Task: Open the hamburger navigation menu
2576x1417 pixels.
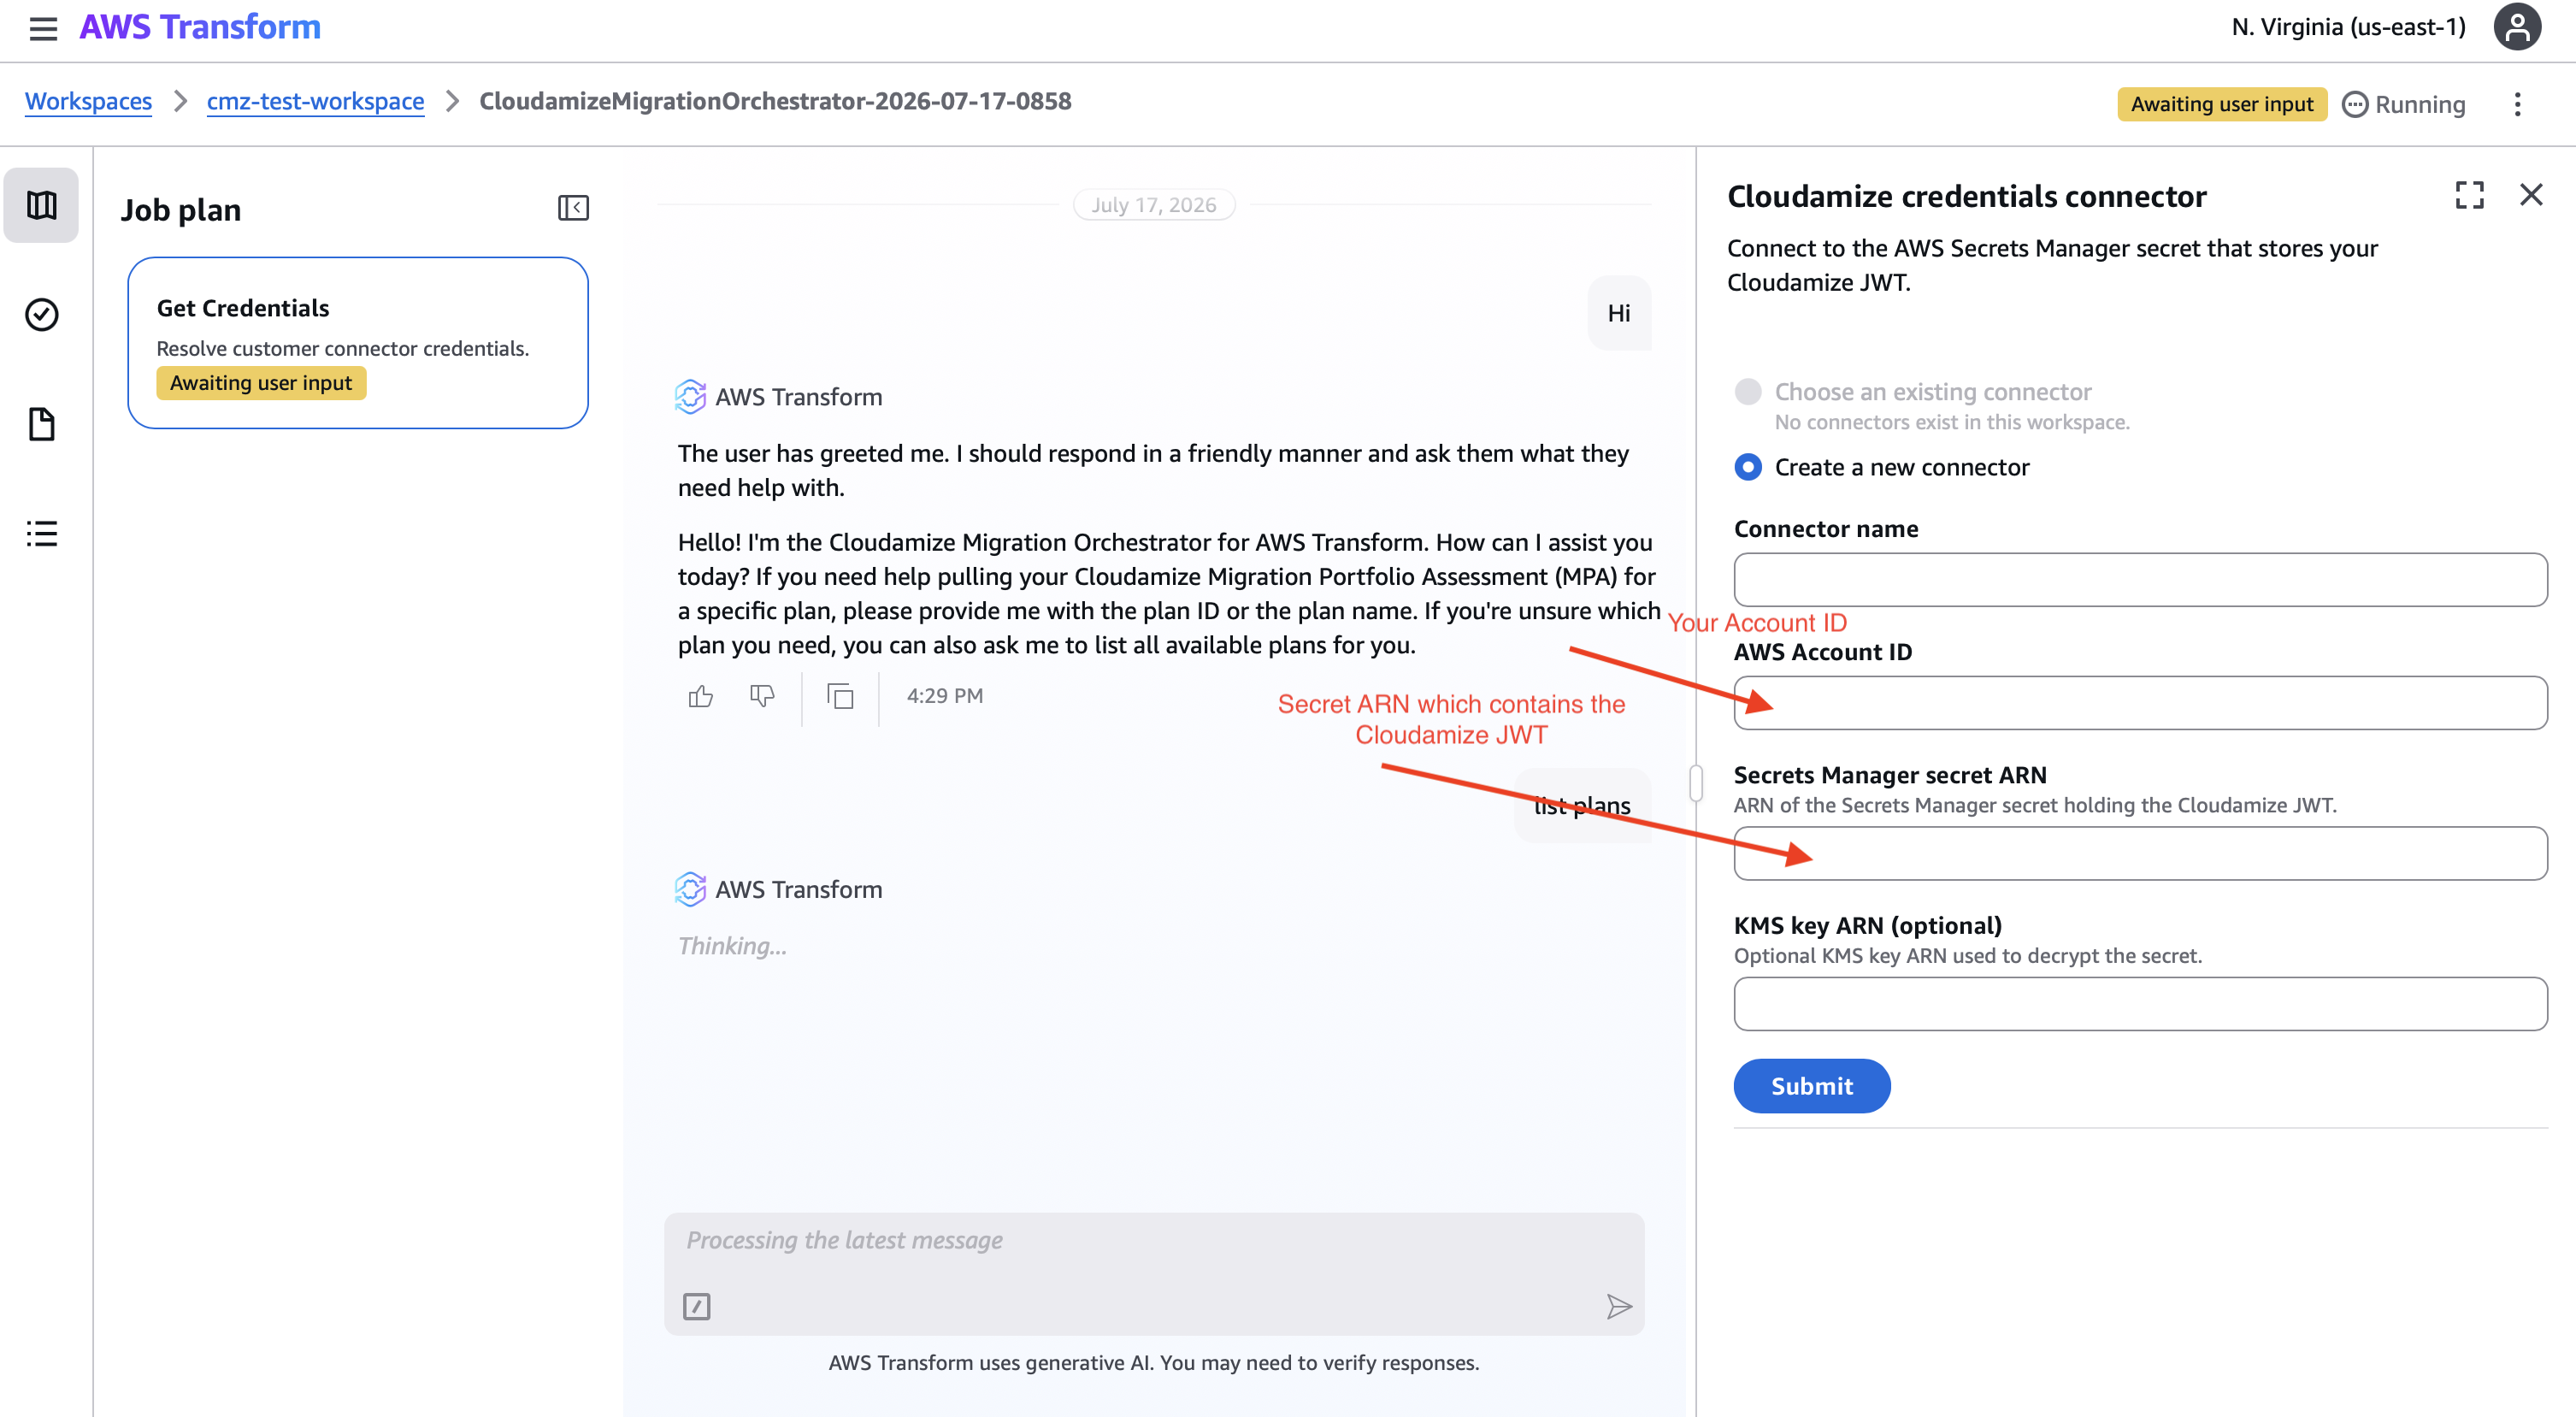Action: point(43,28)
